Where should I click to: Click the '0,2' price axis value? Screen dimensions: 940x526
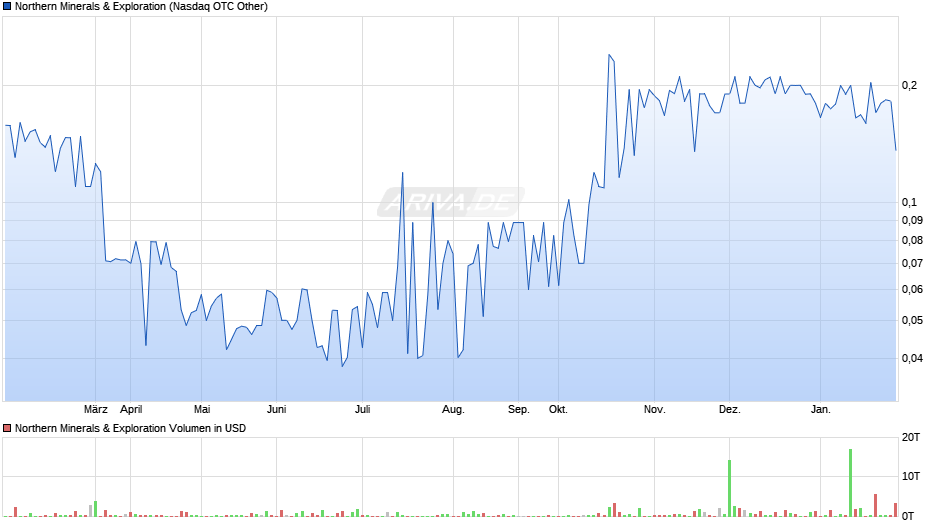(909, 85)
